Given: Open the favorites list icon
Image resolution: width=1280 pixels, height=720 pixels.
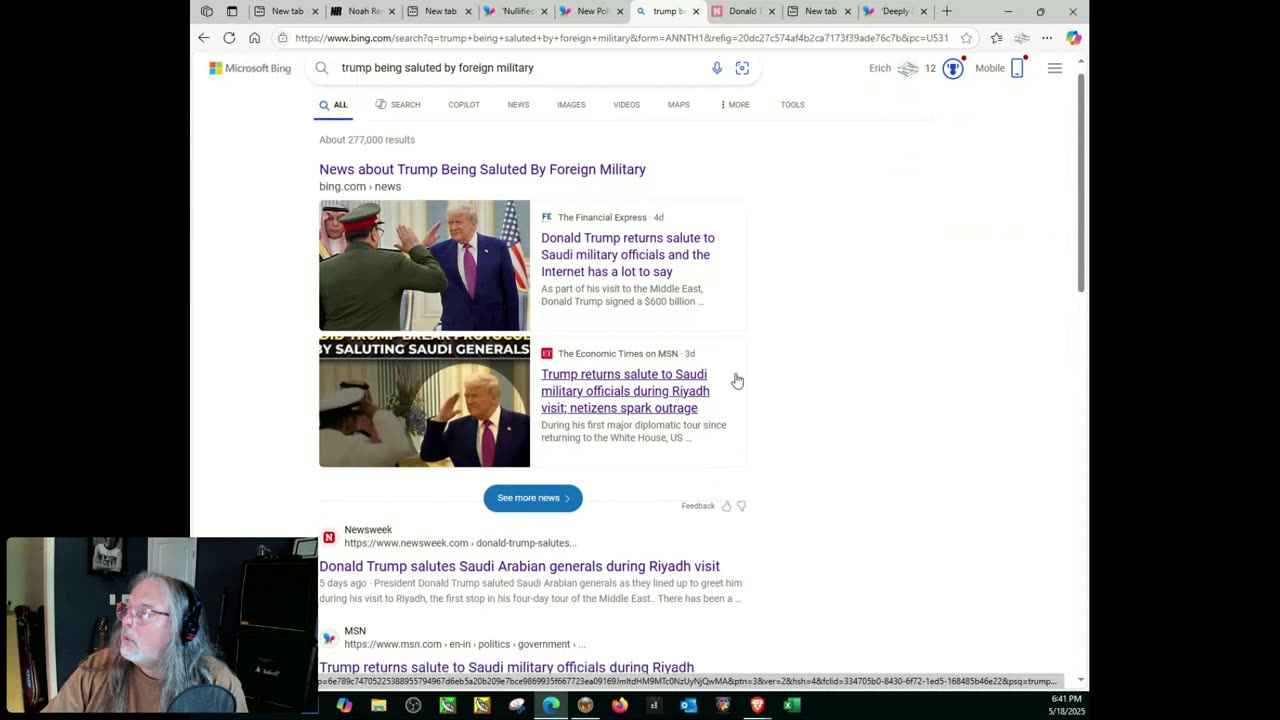Looking at the screenshot, I should pyautogui.click(x=996, y=38).
